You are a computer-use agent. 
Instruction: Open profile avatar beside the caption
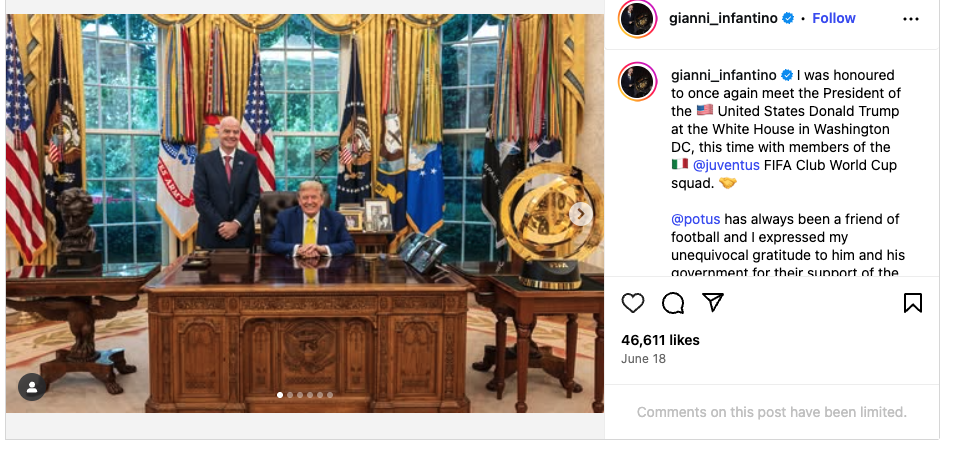tap(638, 81)
